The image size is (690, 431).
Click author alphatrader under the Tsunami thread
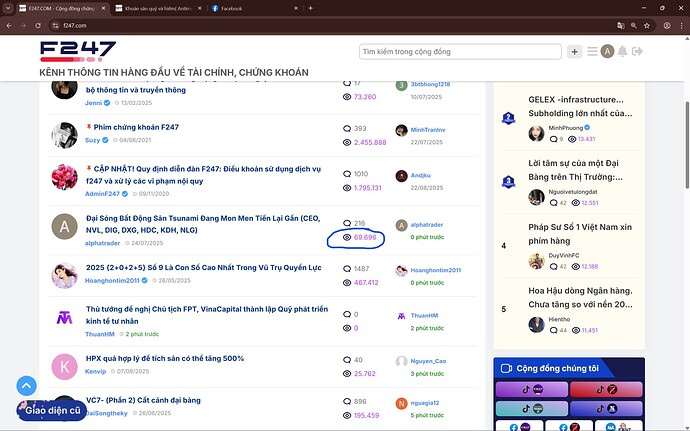[x=102, y=243]
